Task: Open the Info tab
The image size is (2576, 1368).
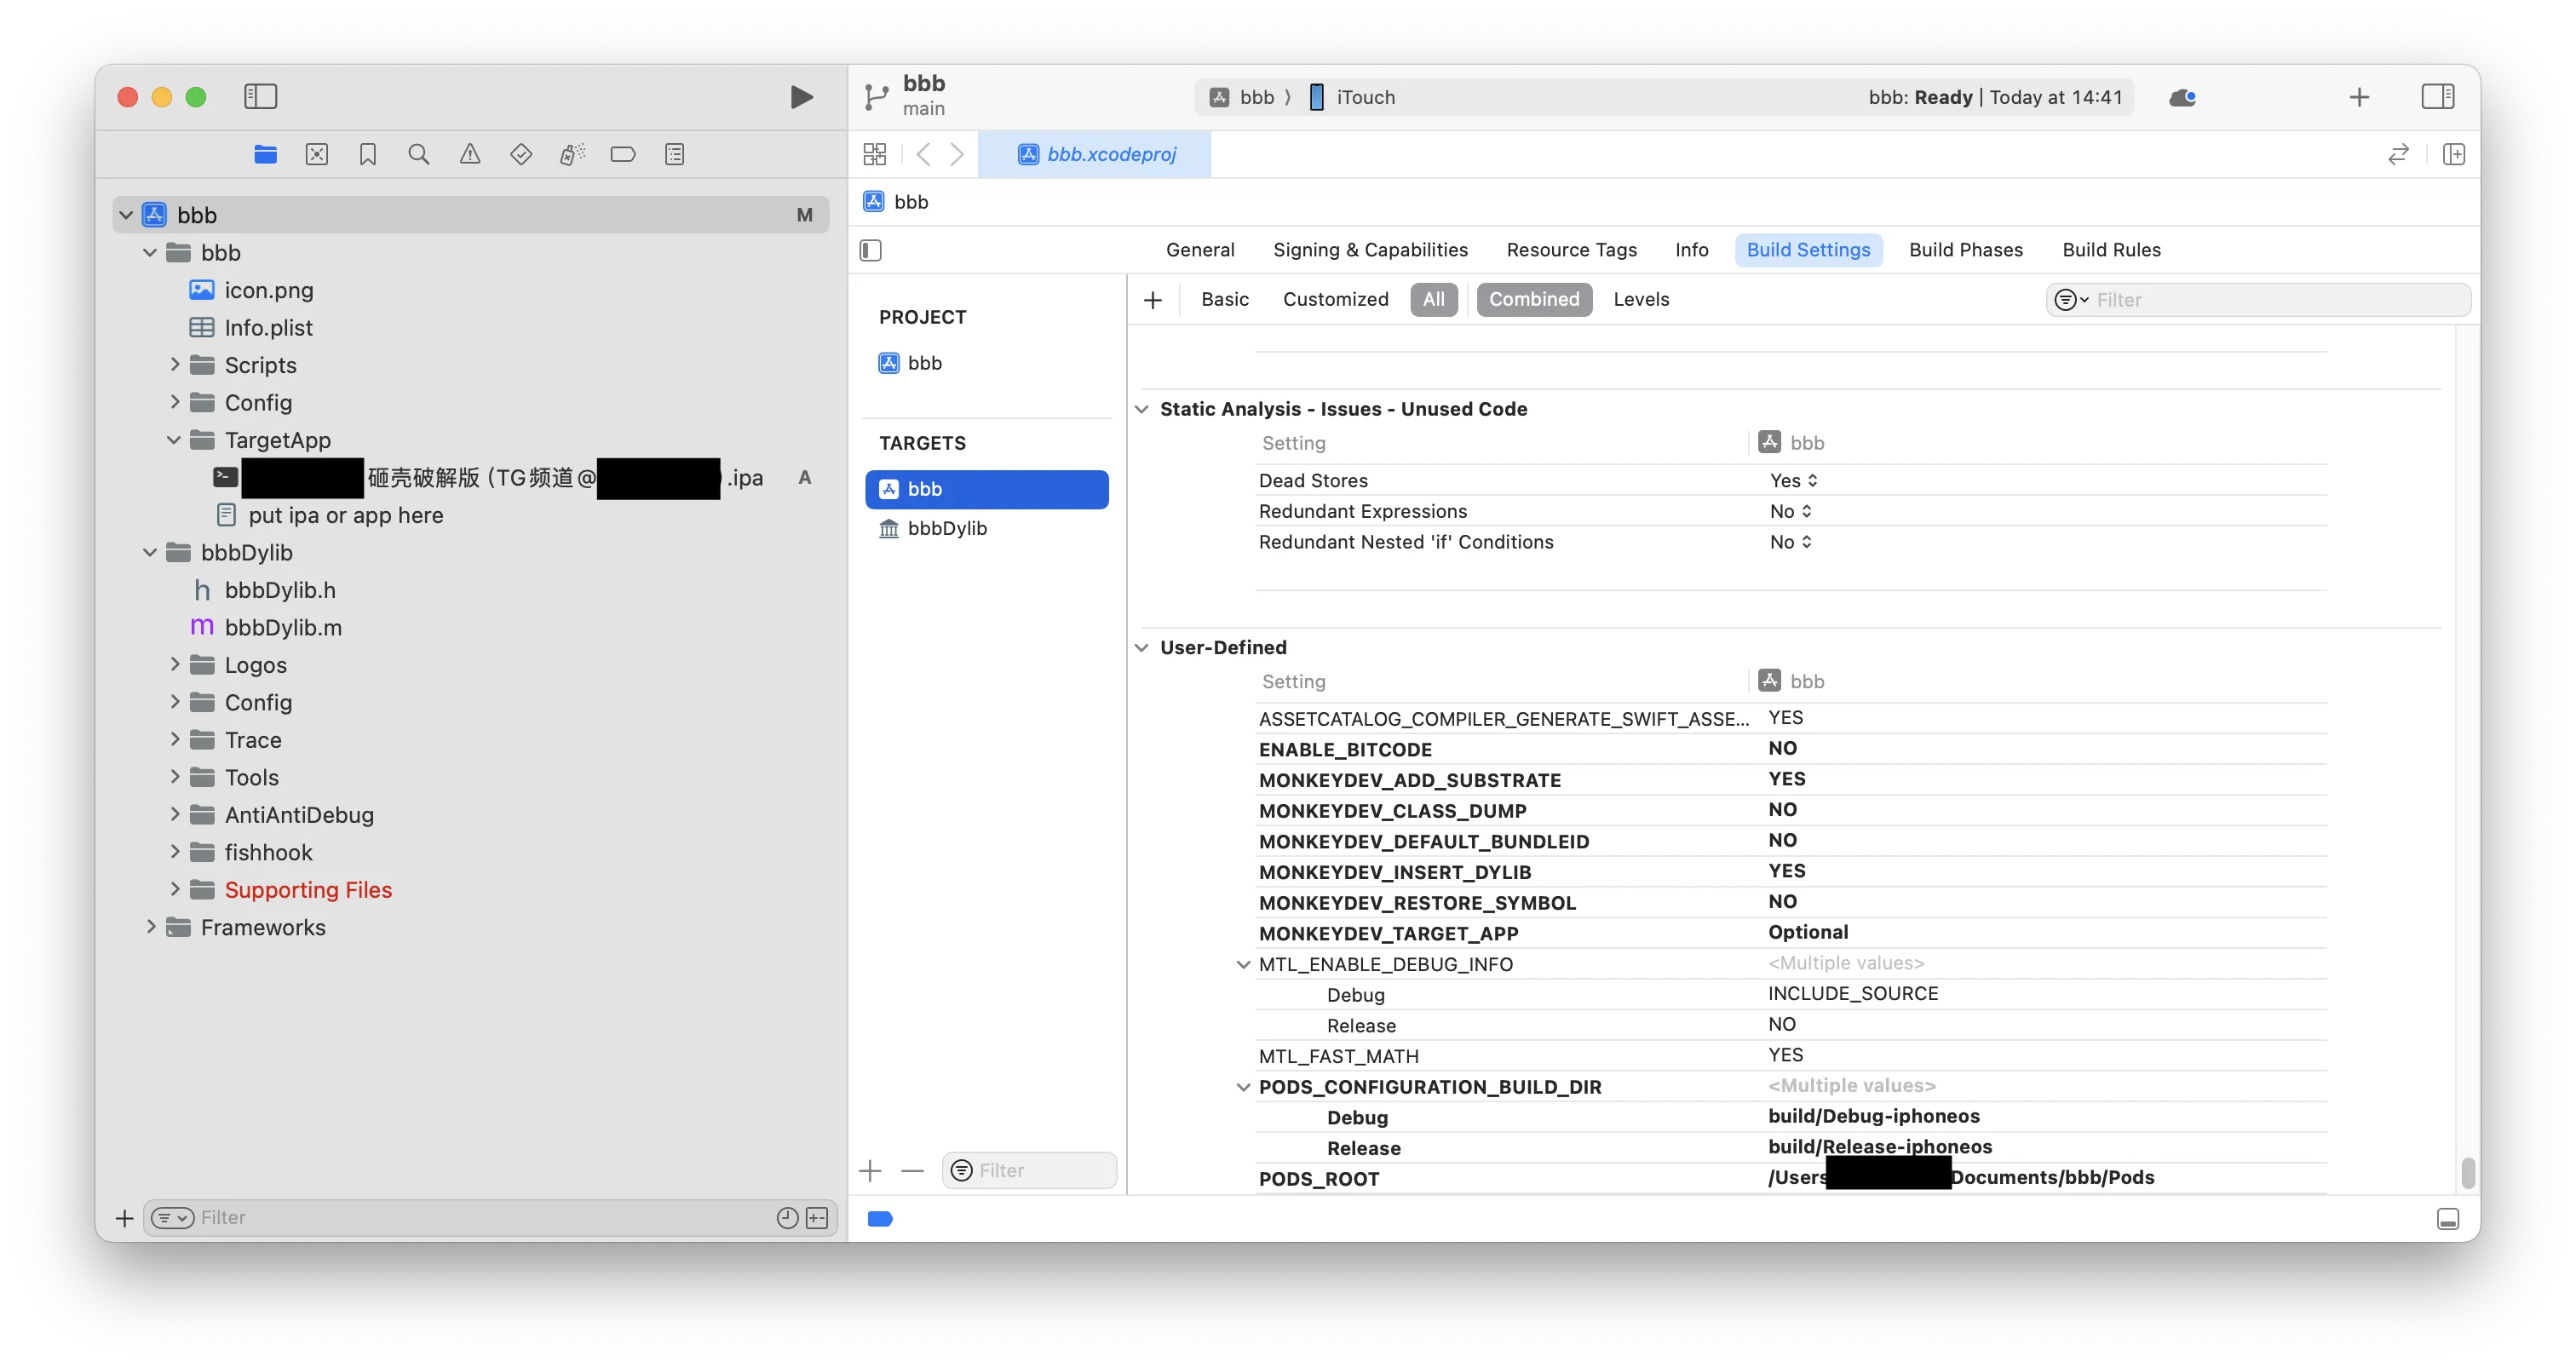Action: click(x=1692, y=250)
